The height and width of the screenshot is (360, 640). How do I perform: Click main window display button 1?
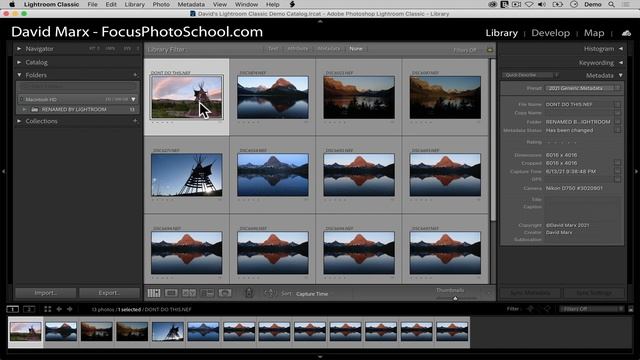click(13, 309)
